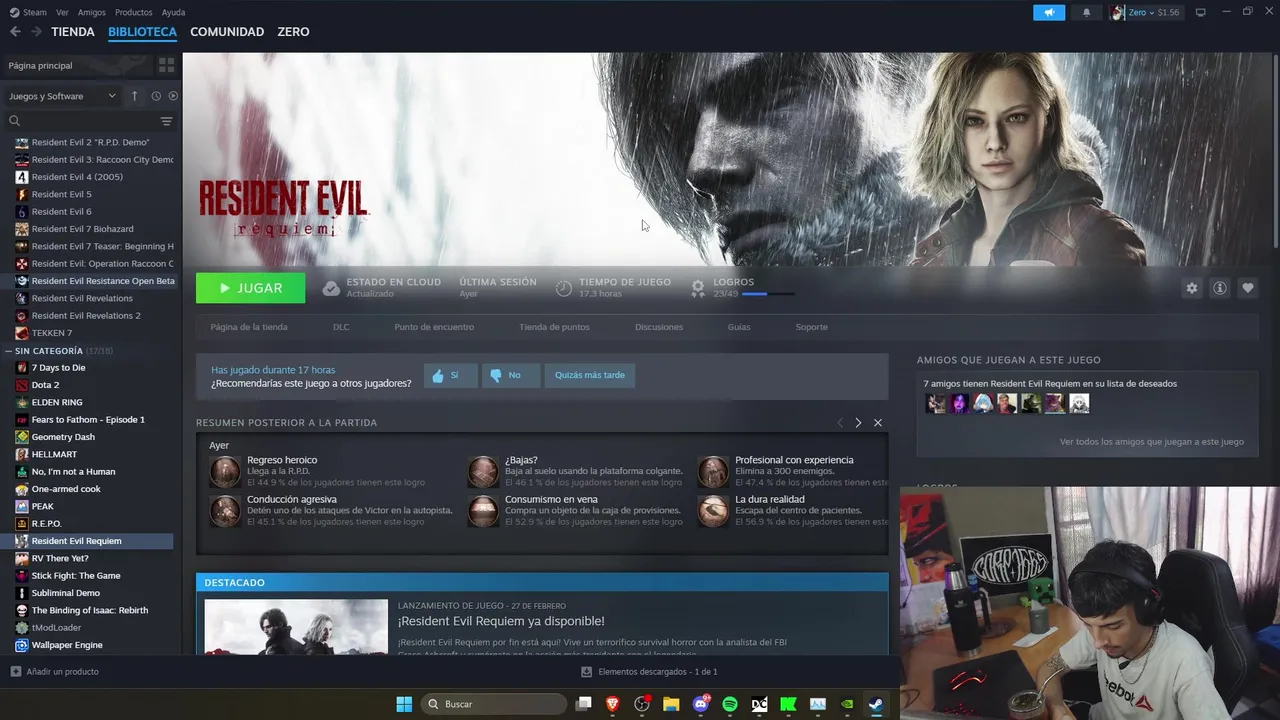The width and height of the screenshot is (1280, 720).
Task: Click Quizás más tarde button
Action: pyautogui.click(x=590, y=375)
